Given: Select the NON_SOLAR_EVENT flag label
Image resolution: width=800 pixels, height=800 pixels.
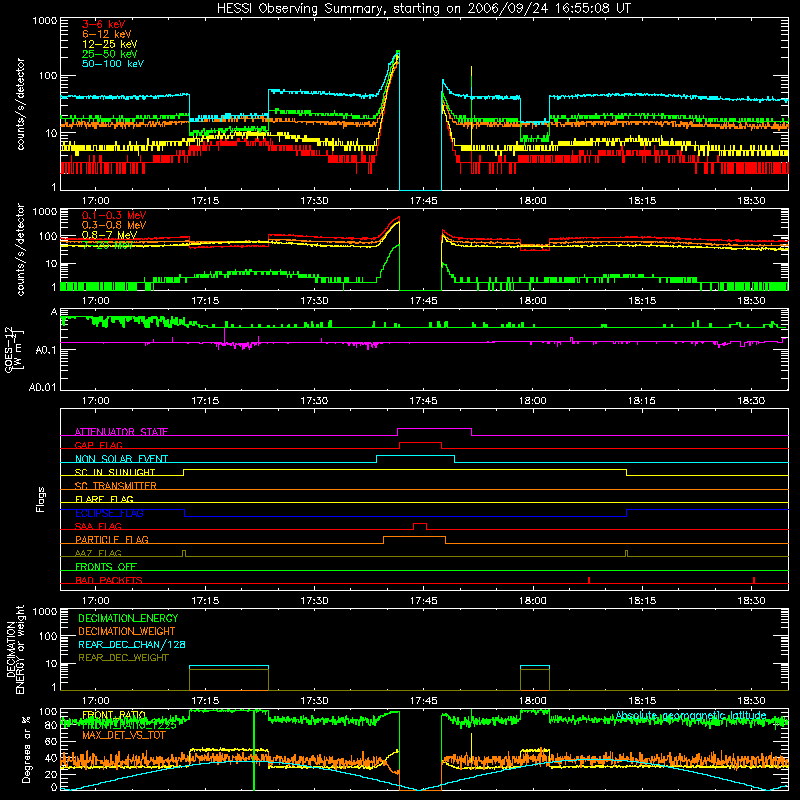Looking at the screenshot, I should [x=121, y=459].
